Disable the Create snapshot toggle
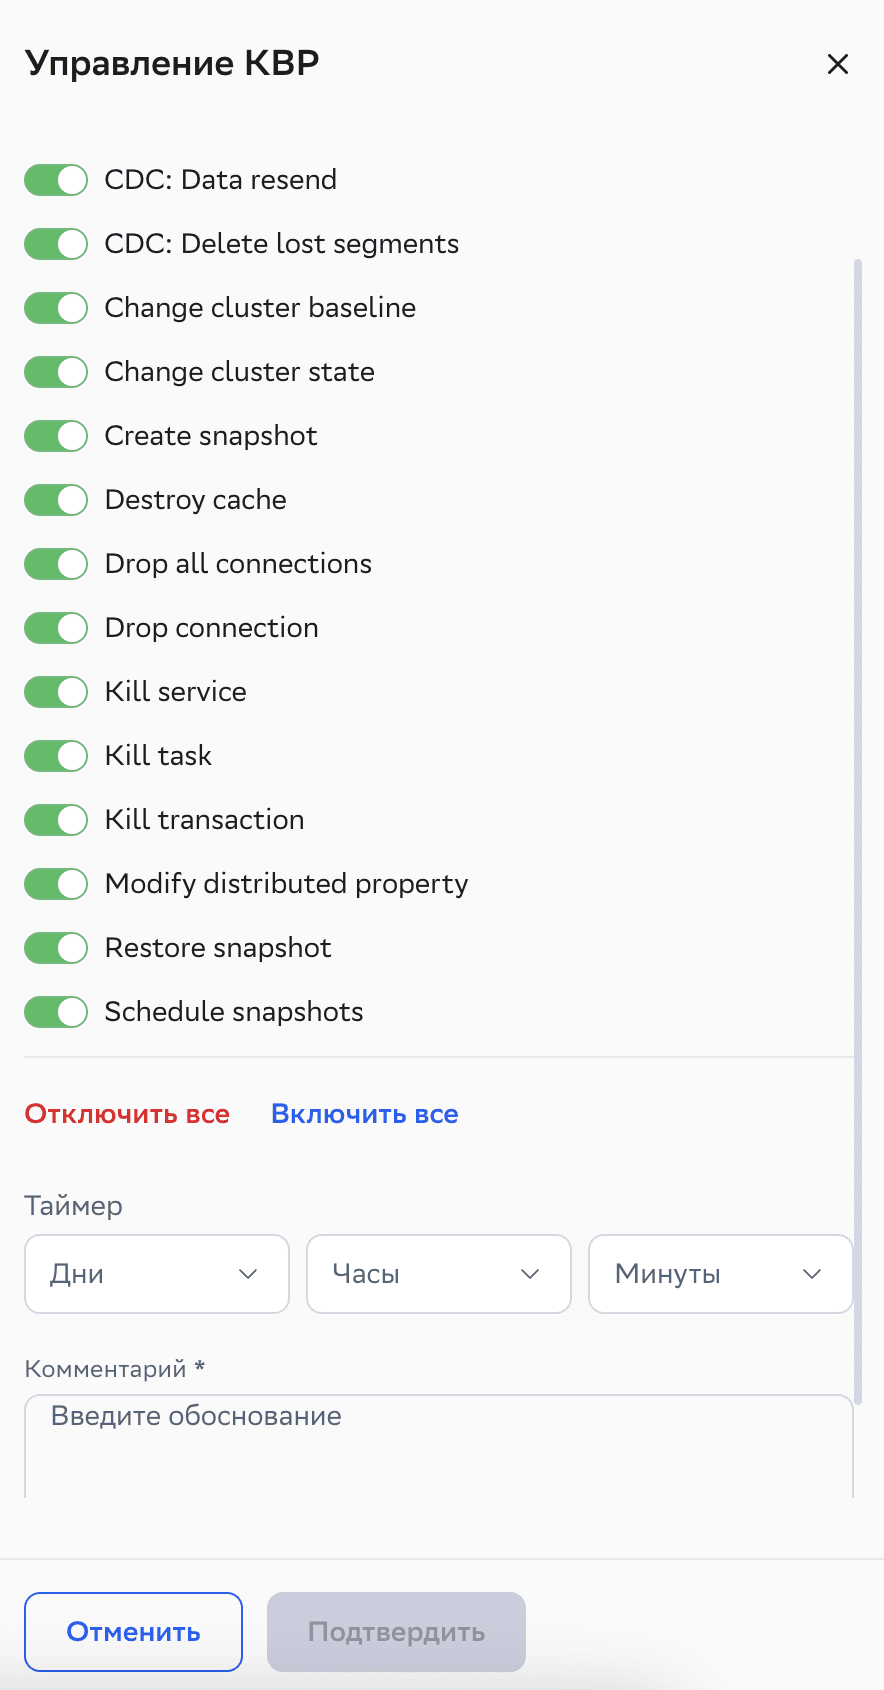 tap(56, 436)
